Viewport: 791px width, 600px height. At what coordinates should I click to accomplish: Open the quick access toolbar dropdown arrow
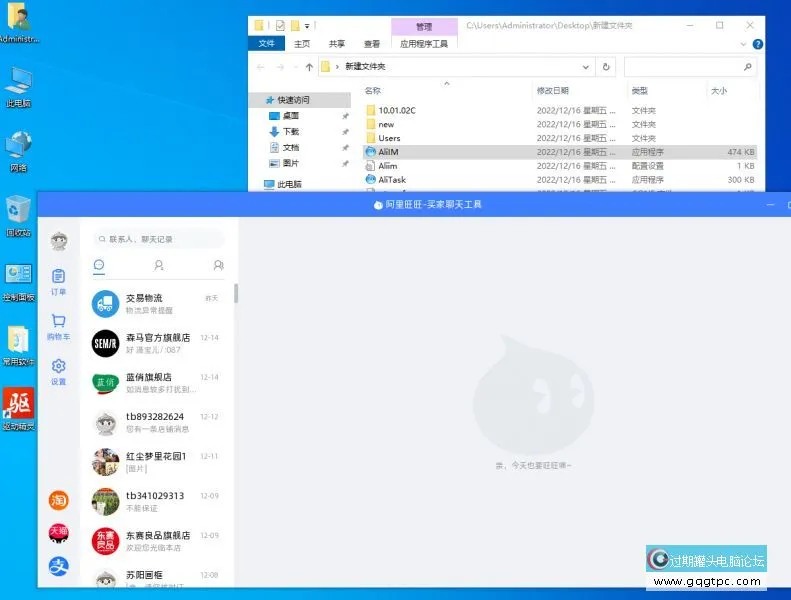306,25
